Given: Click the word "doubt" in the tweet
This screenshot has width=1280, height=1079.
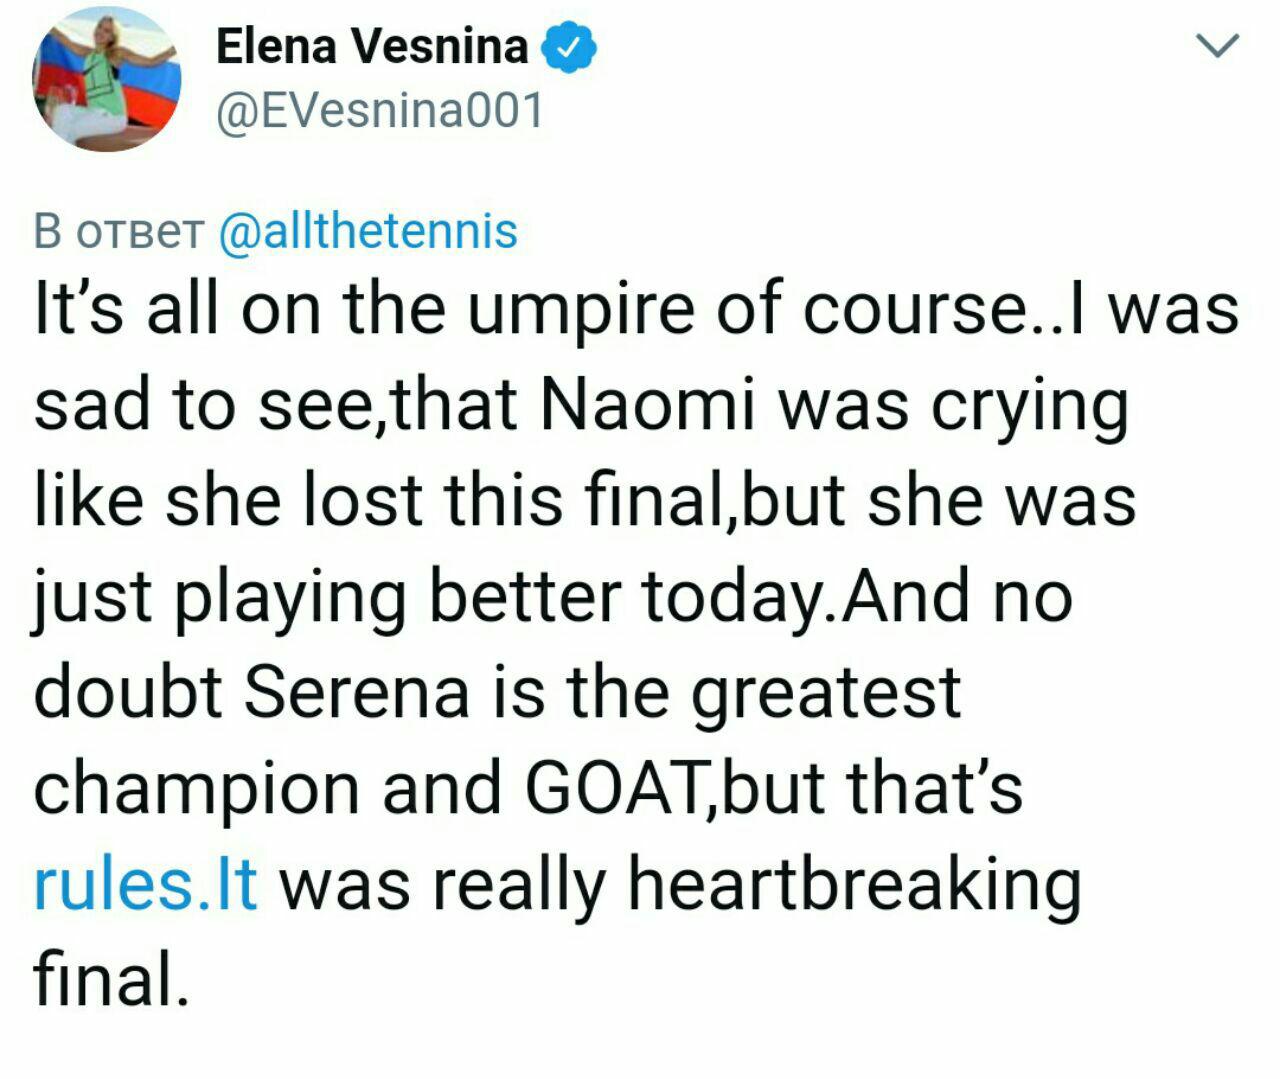Looking at the screenshot, I should [x=128, y=692].
